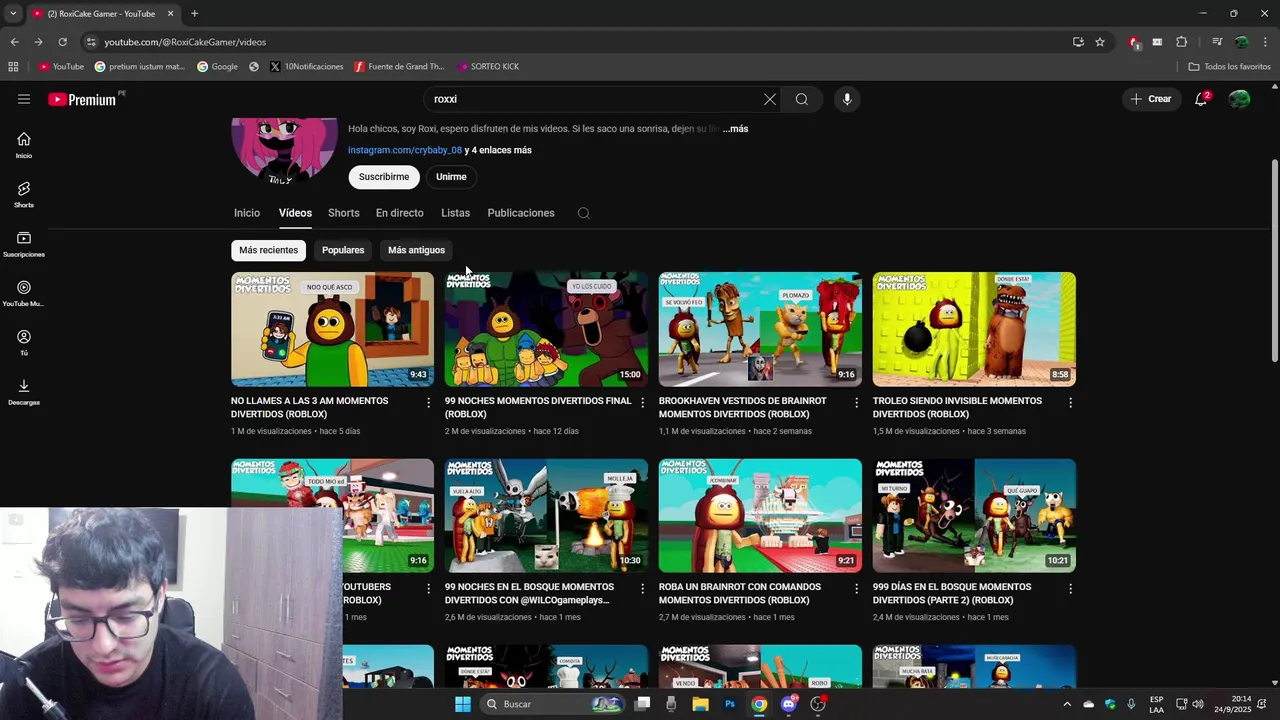Image resolution: width=1280 pixels, height=720 pixels.
Task: Open options for 99 NOCHES FINAL video
Action: click(643, 402)
